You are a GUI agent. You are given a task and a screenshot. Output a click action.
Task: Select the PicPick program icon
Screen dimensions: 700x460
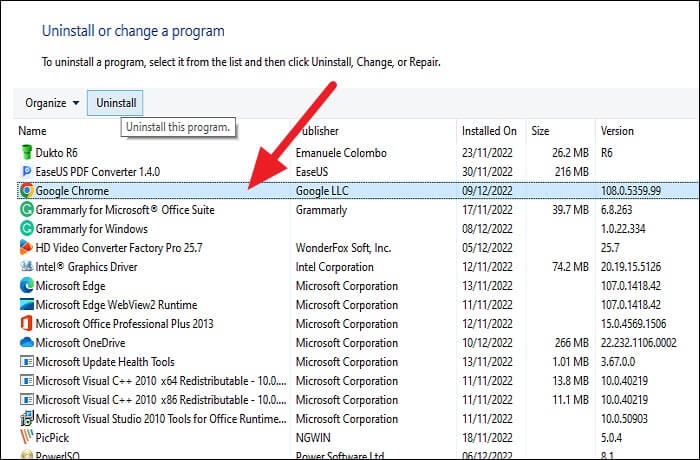(26, 437)
